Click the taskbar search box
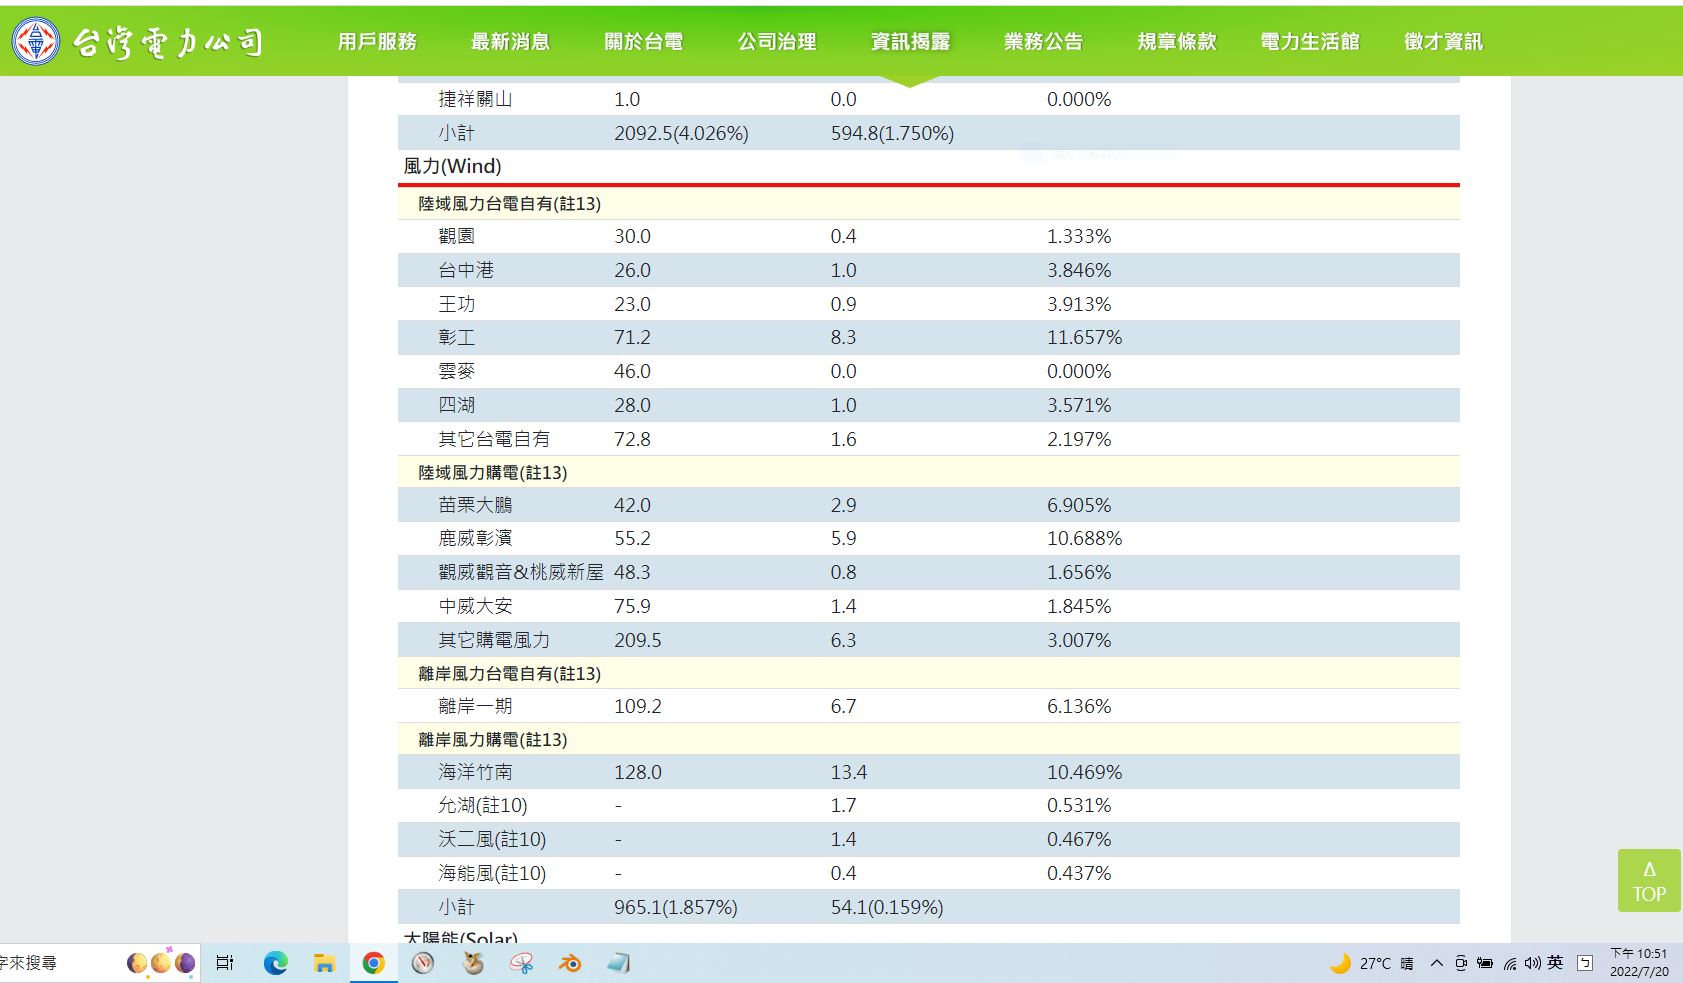1683x983 pixels. [x=100, y=963]
